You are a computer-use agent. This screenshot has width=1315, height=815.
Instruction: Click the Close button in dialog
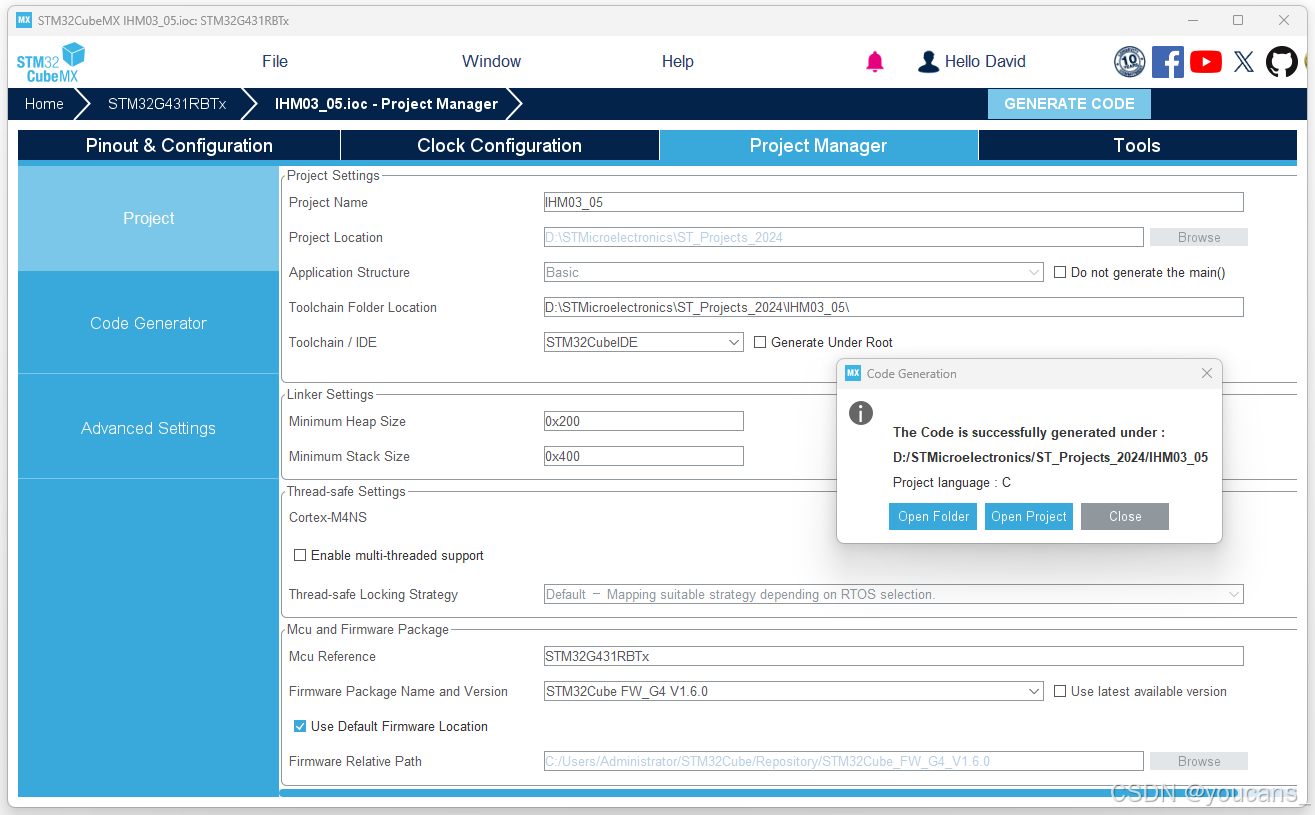click(1125, 516)
